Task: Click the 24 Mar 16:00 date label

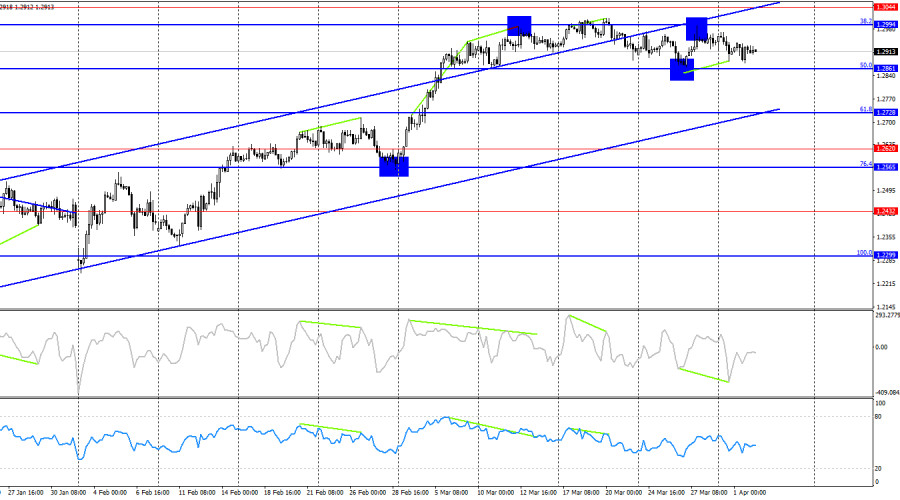Action: pos(666,493)
